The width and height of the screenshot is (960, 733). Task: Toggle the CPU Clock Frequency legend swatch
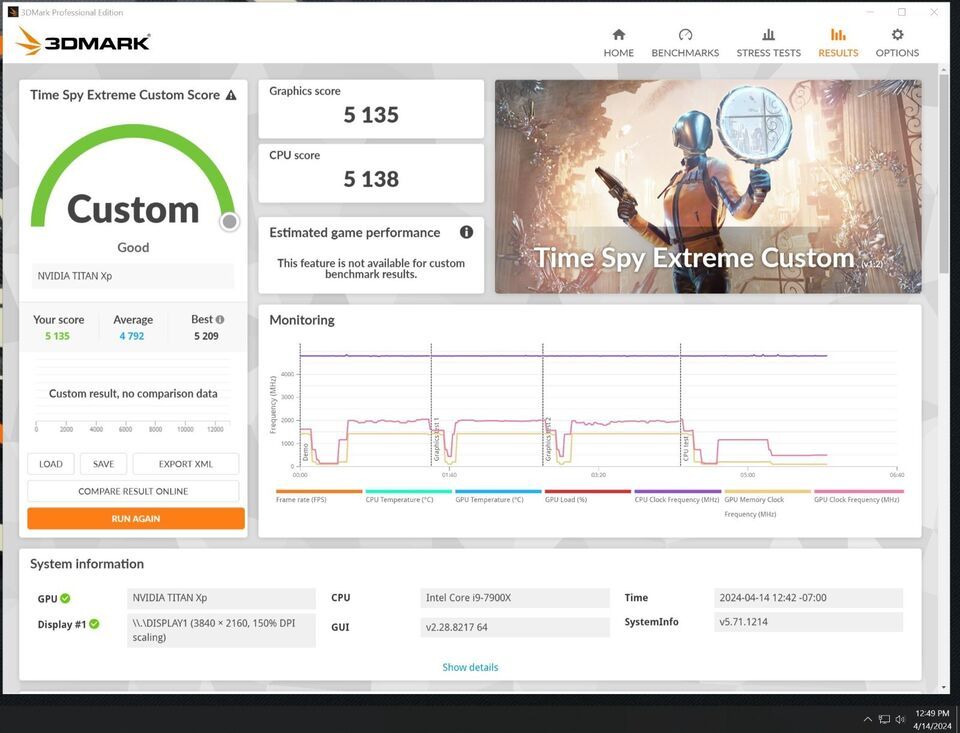[678, 491]
